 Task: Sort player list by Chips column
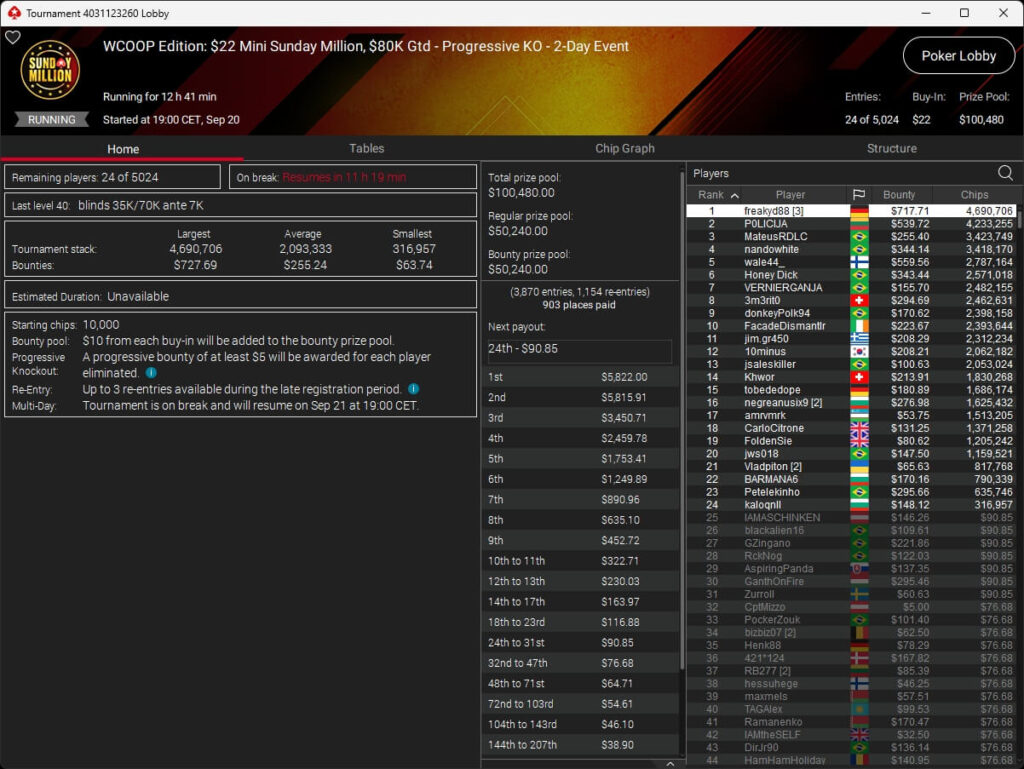(x=974, y=195)
